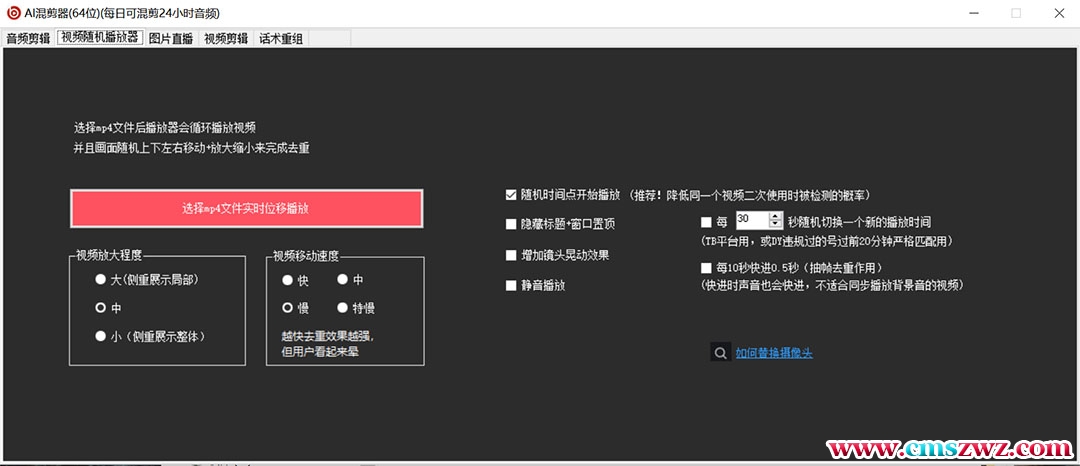Click the seconds input field showing 30

[750, 220]
